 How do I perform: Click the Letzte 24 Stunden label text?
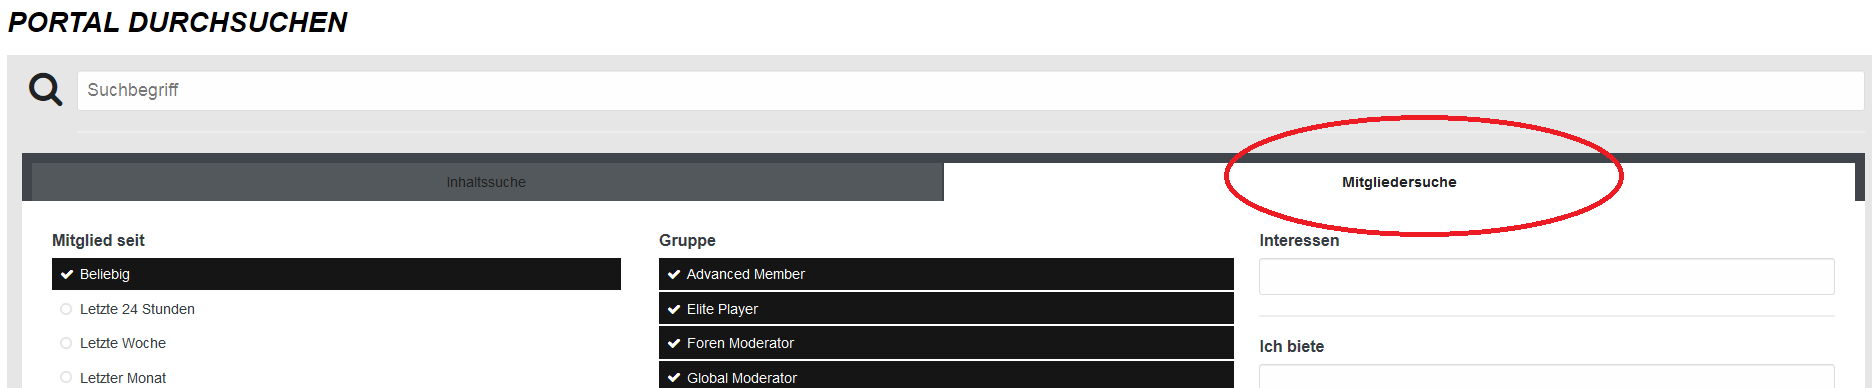(137, 309)
